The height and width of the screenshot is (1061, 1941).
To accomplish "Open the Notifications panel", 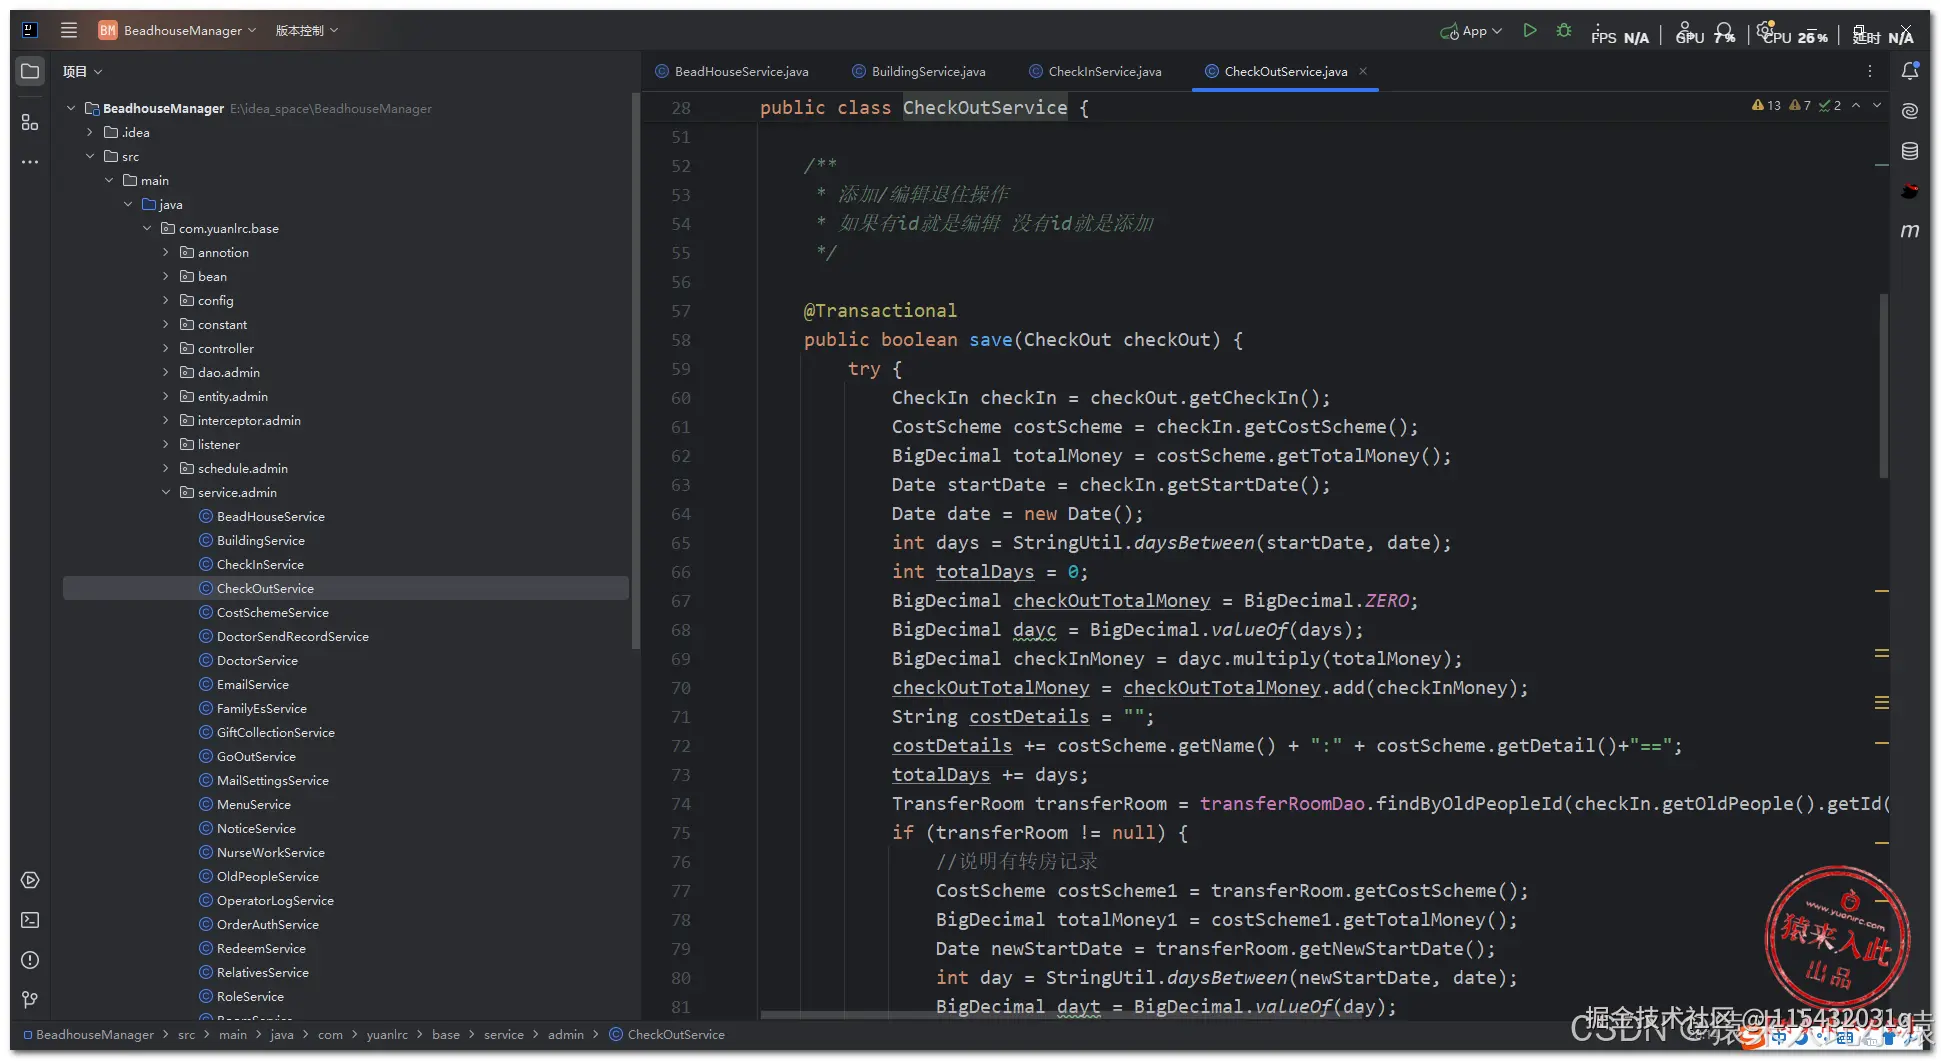I will tap(1910, 71).
